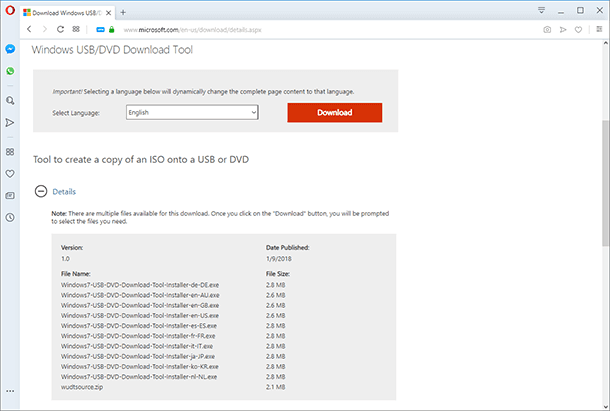Click the installer-fr-FR.exe file name
Viewport: 610px width, 411px height.
pos(138,335)
